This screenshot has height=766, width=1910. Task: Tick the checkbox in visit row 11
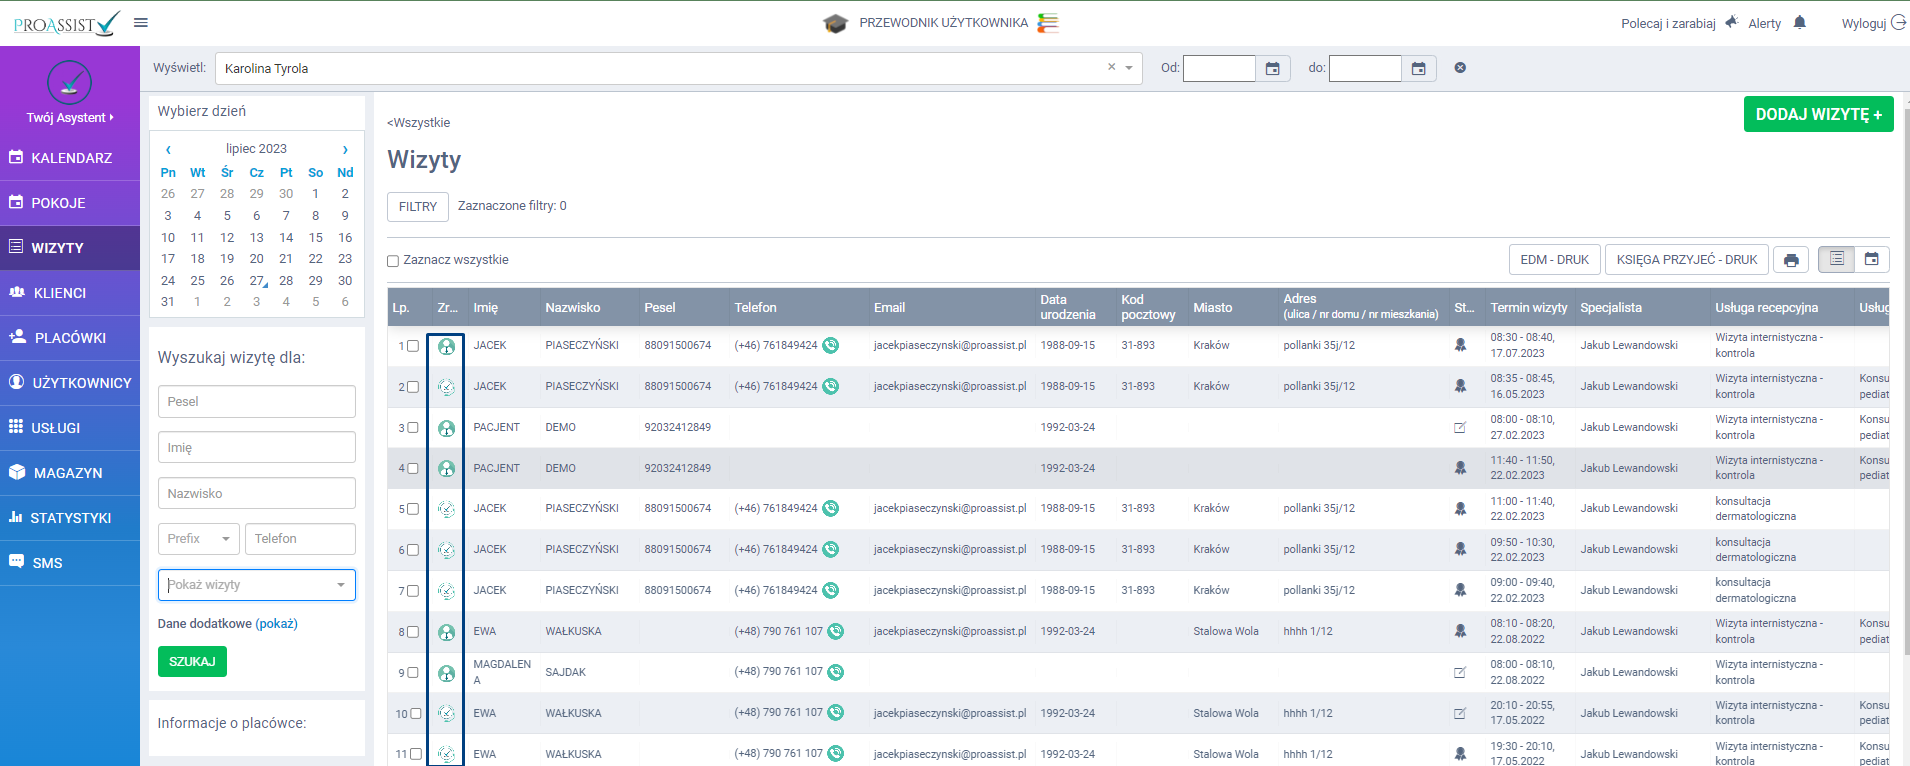point(415,754)
